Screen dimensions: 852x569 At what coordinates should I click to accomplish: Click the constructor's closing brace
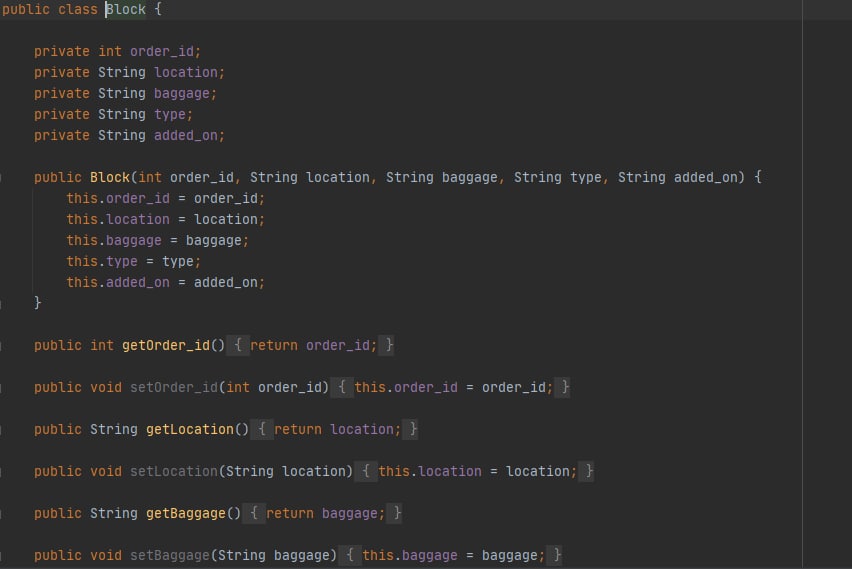click(x=37, y=303)
